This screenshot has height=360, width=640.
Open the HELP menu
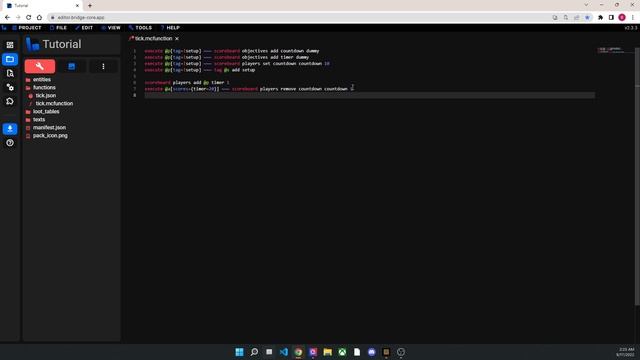[170, 28]
